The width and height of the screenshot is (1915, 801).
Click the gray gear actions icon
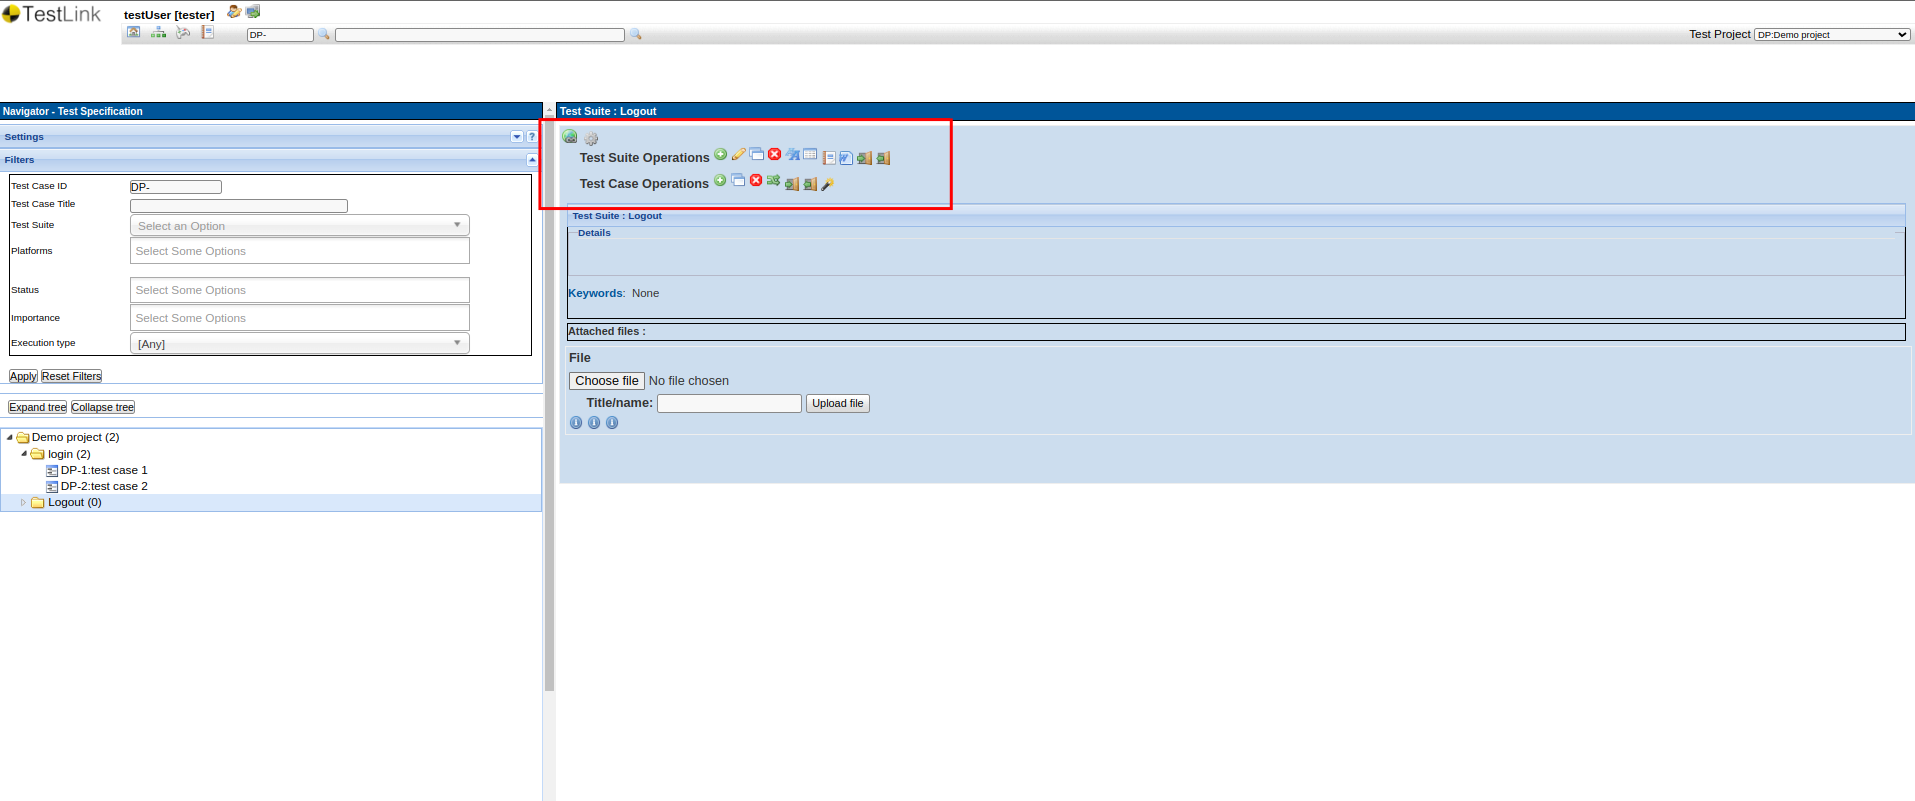point(591,139)
